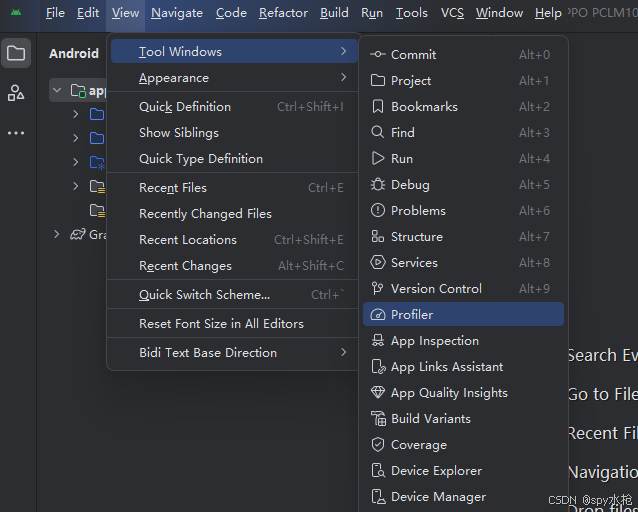638x512 pixels.
Task: Choose Recently Changed Files entry
Action: [233, 214]
